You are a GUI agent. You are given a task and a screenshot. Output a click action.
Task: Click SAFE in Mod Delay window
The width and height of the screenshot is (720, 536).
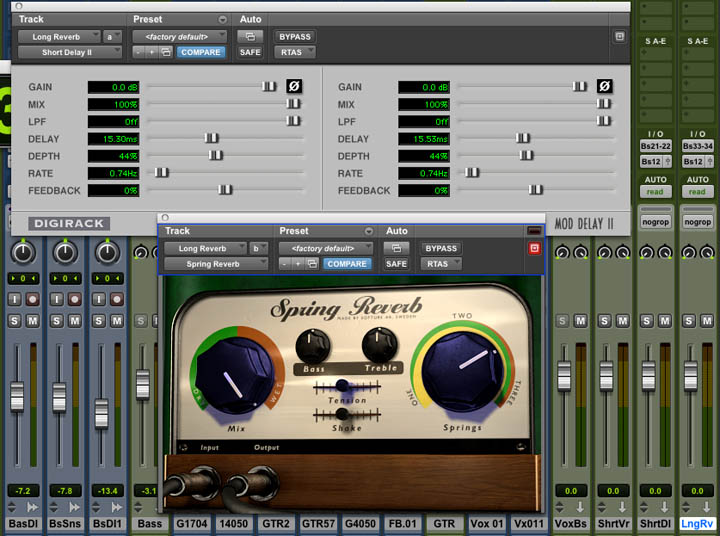tap(250, 52)
